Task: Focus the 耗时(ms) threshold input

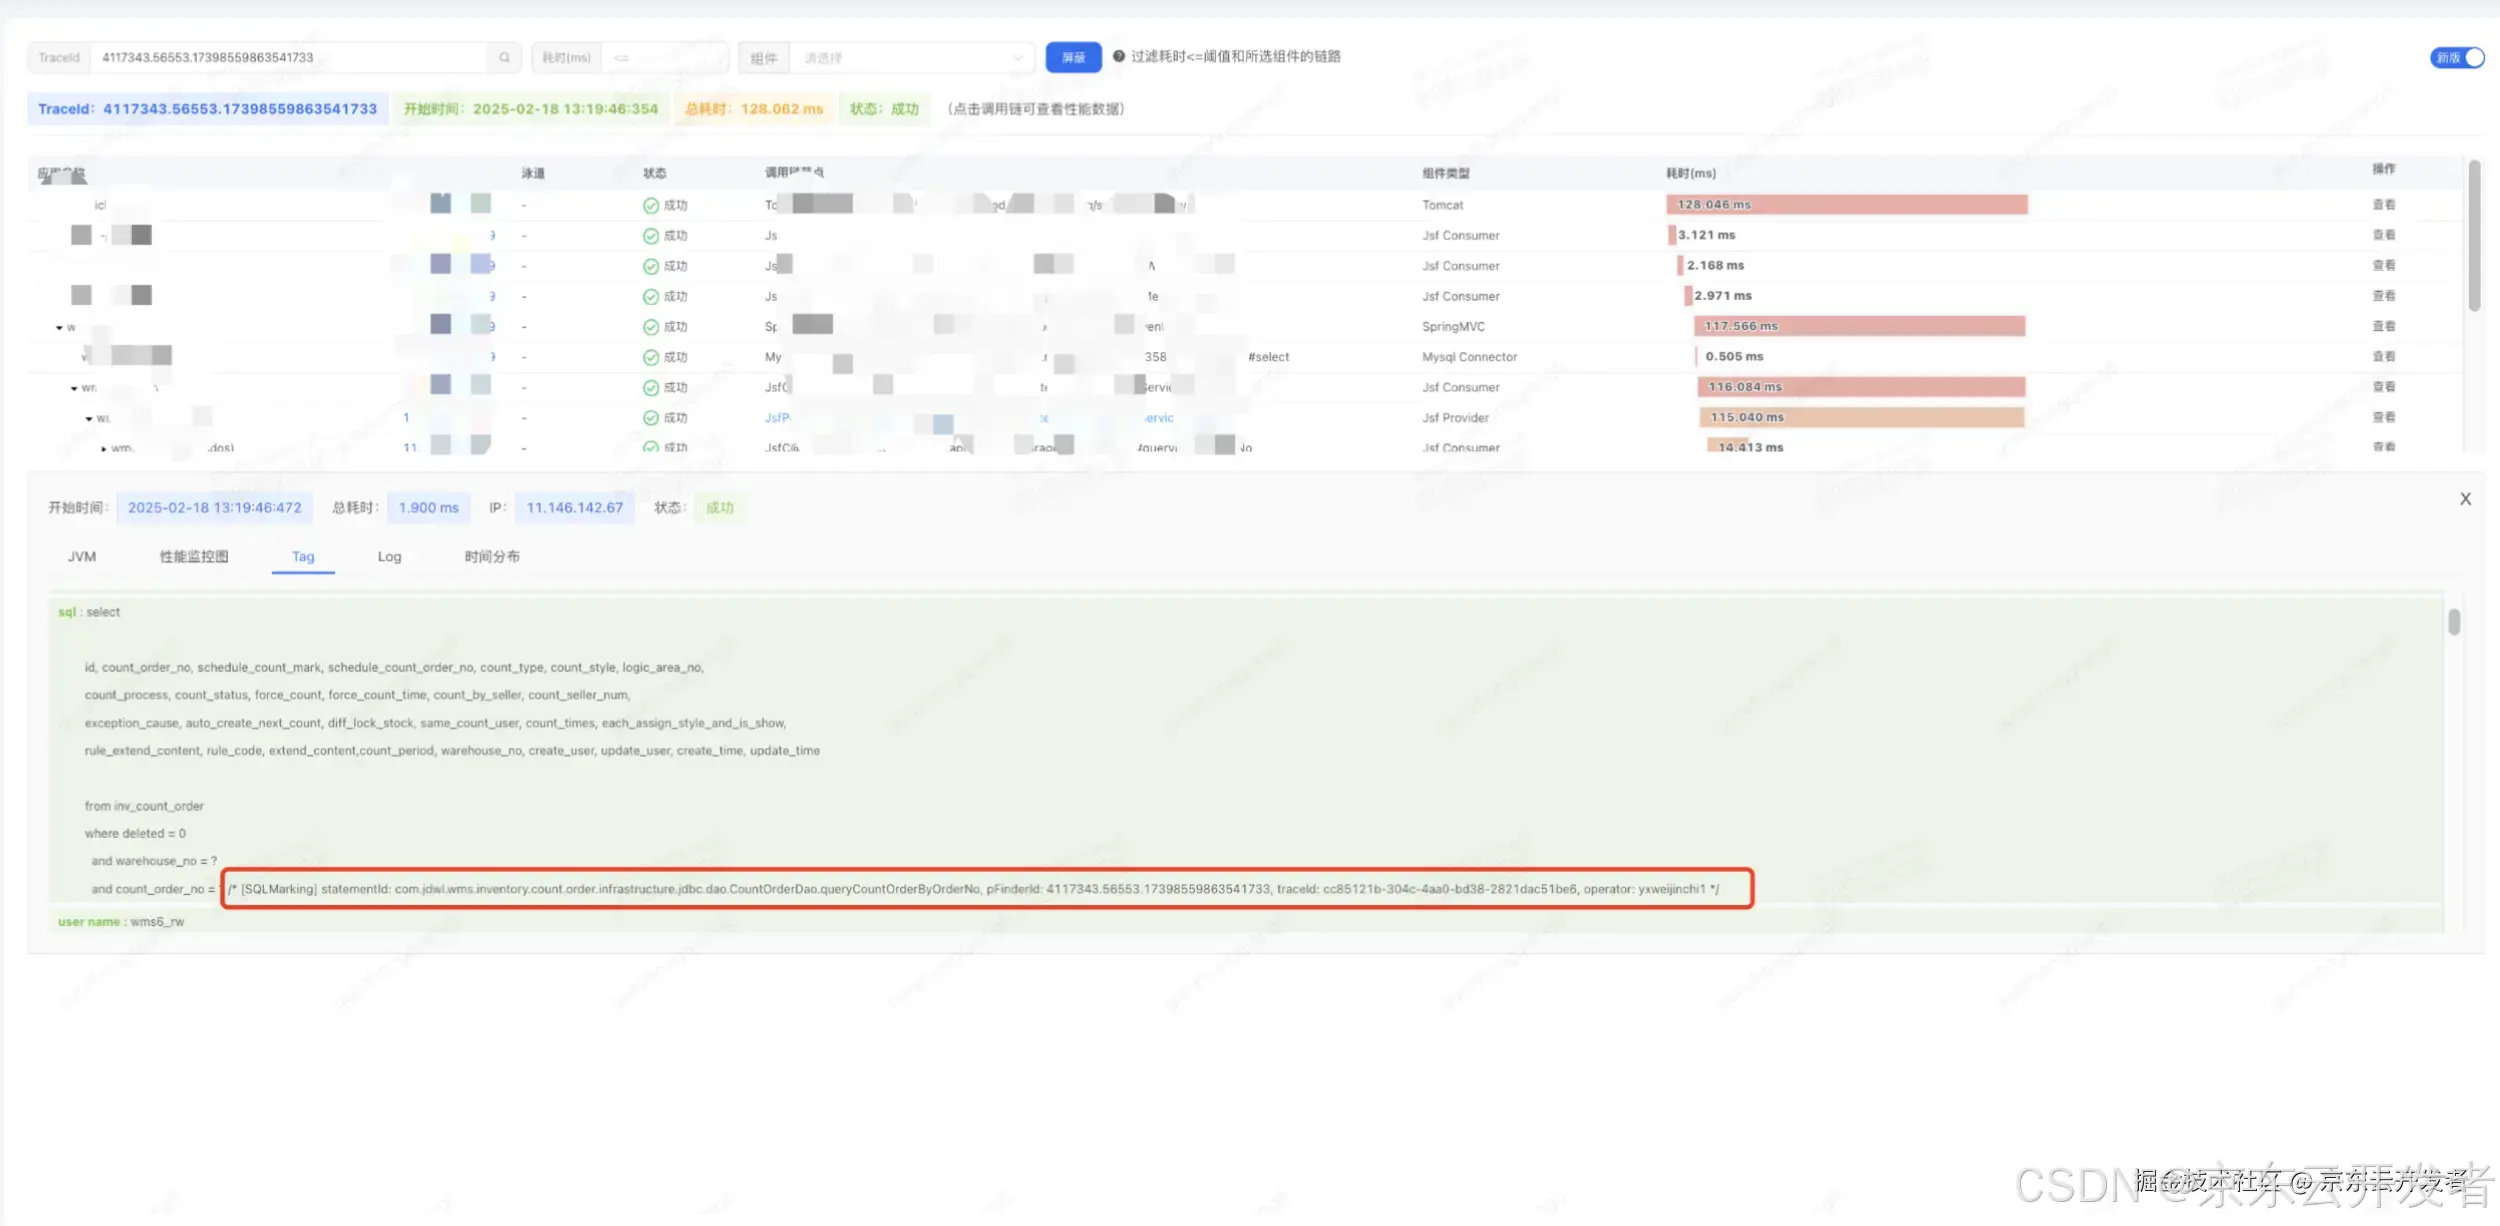Action: (x=664, y=58)
